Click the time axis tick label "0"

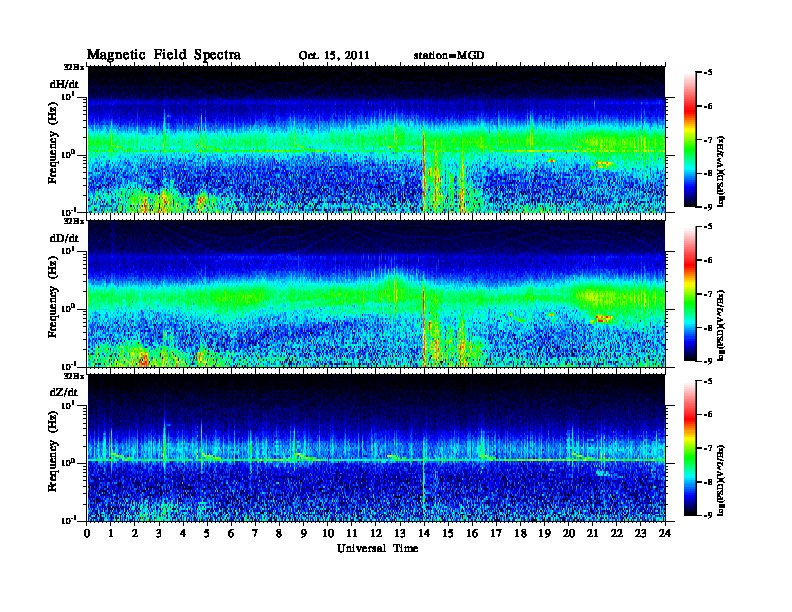pyautogui.click(x=87, y=534)
